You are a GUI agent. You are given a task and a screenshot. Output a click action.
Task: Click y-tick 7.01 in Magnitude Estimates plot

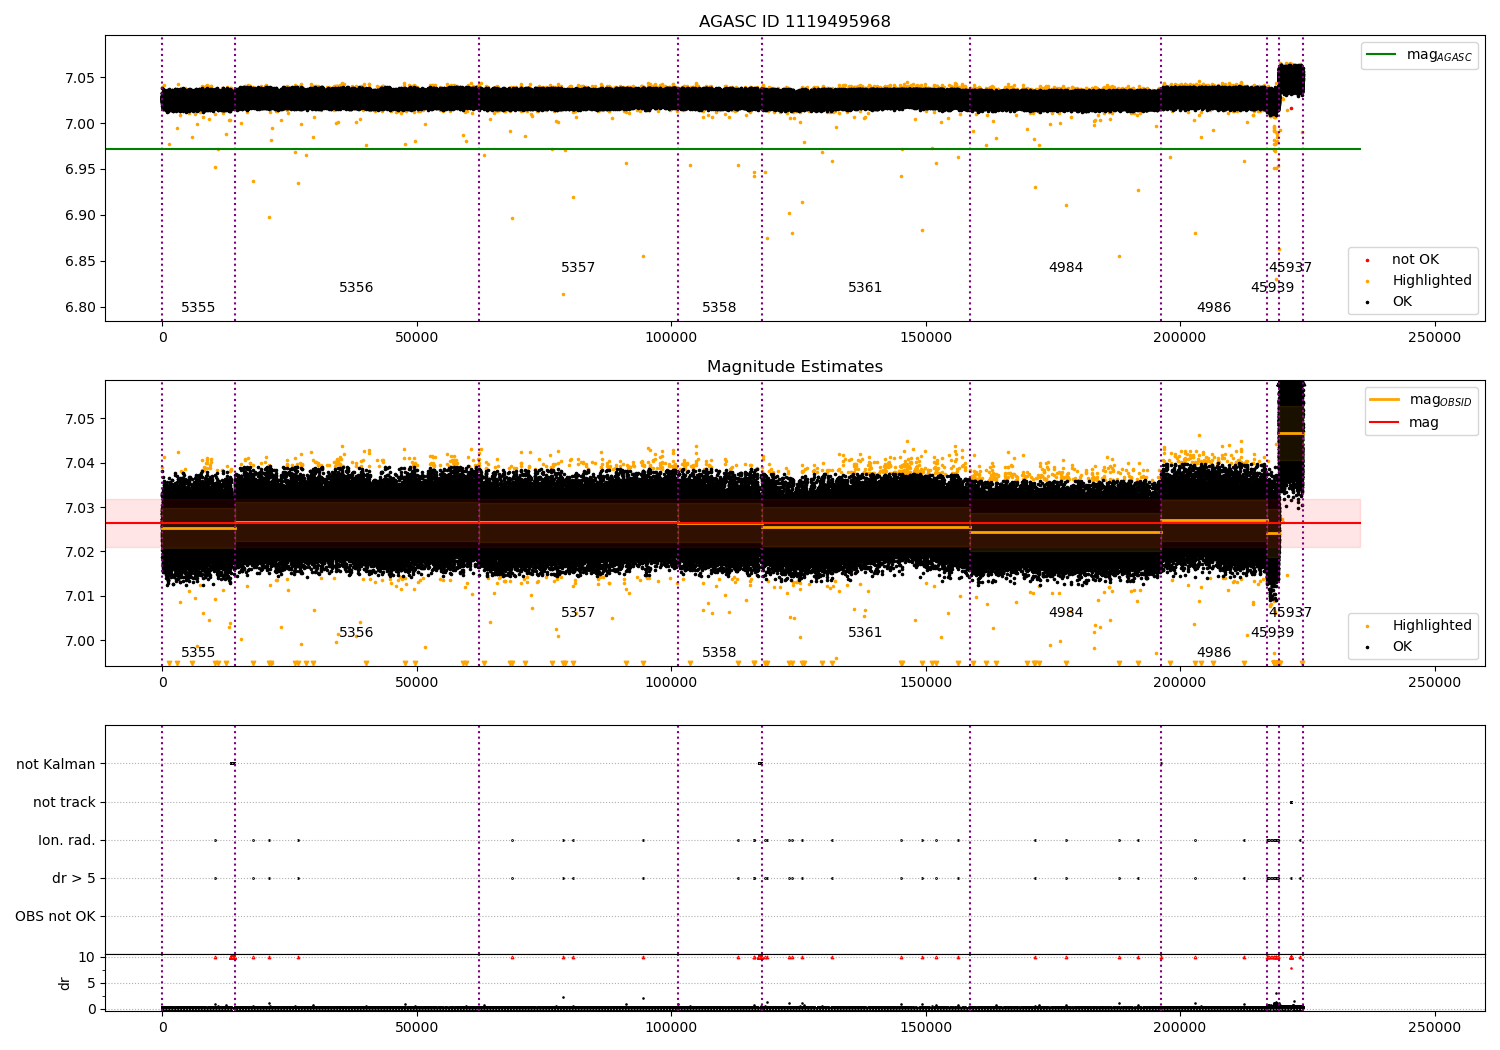80,597
